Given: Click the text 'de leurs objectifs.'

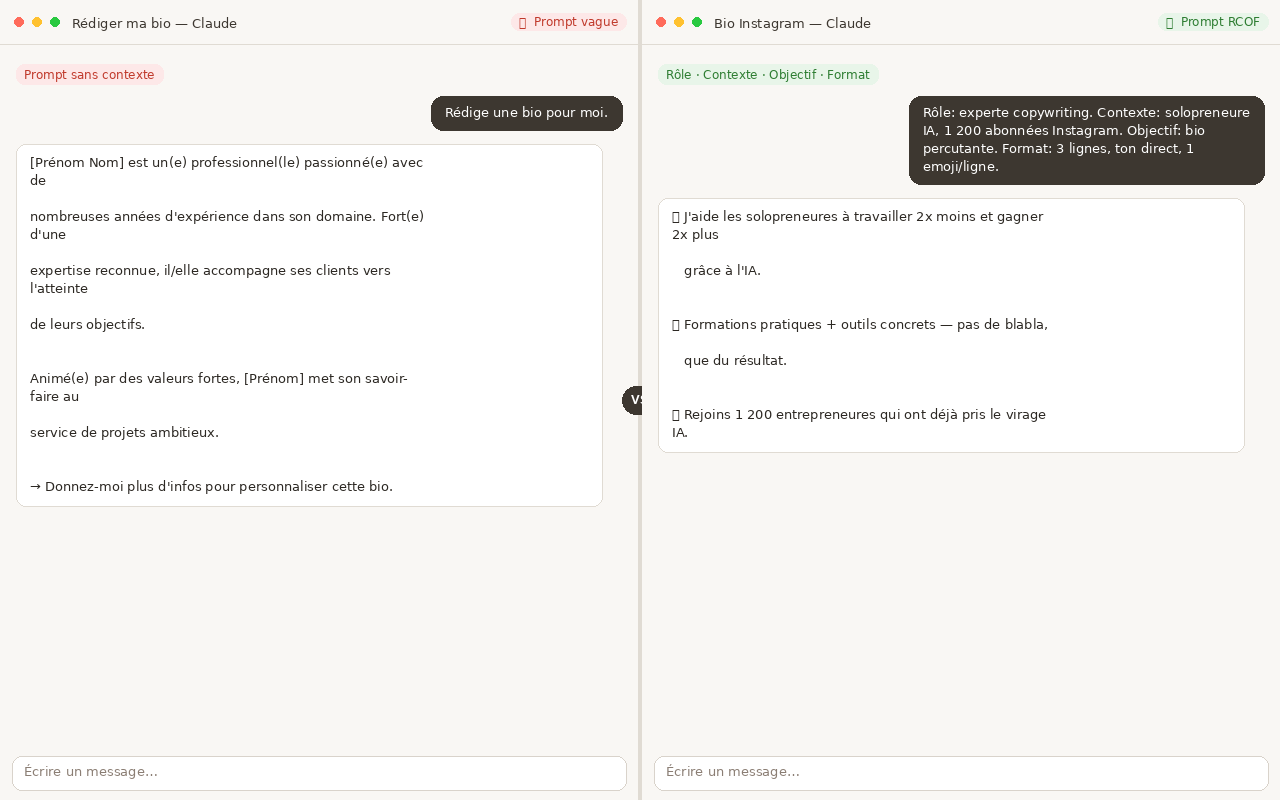Looking at the screenshot, I should click(87, 325).
